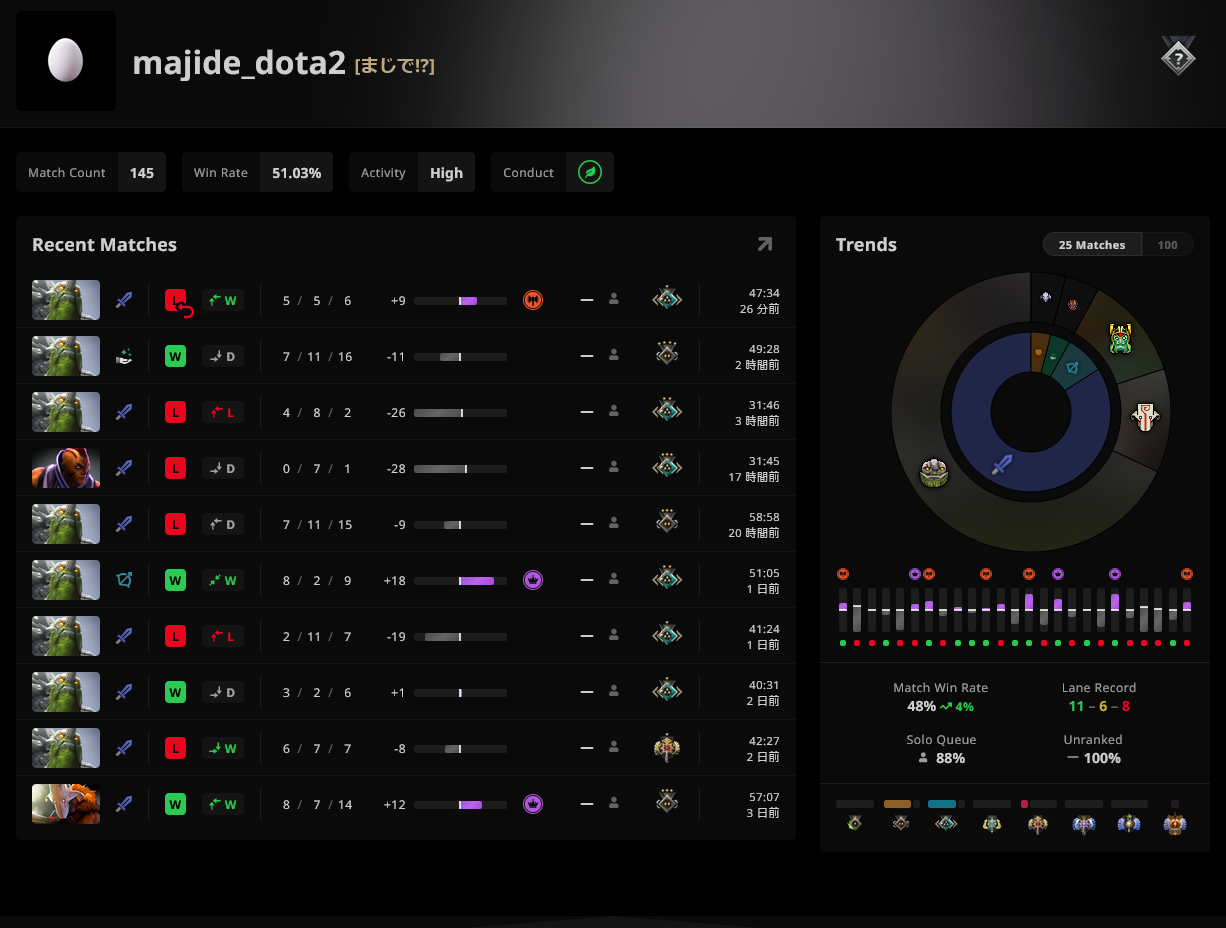Screen dimensions: 1226x928
Task: Click the Juggernaut hero portrait in 57:07 match
Action: [66, 804]
